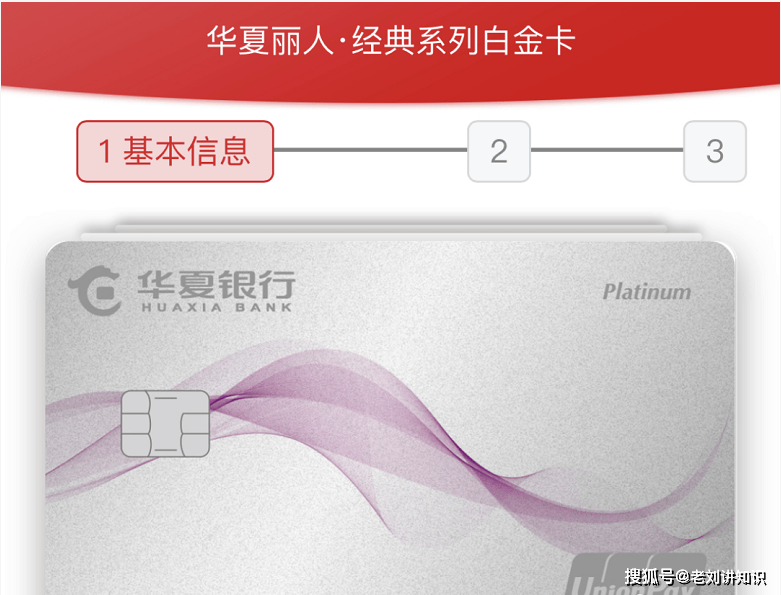Click progress line between steps 2 and 3
This screenshot has width=781, height=595.
607,149
